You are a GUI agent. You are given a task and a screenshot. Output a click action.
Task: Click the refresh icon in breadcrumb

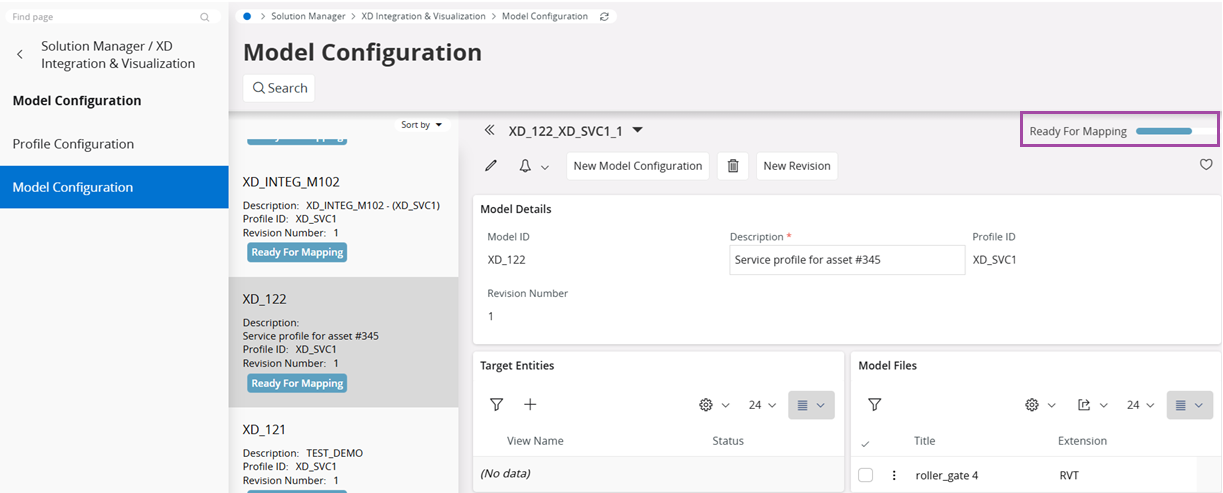point(603,17)
